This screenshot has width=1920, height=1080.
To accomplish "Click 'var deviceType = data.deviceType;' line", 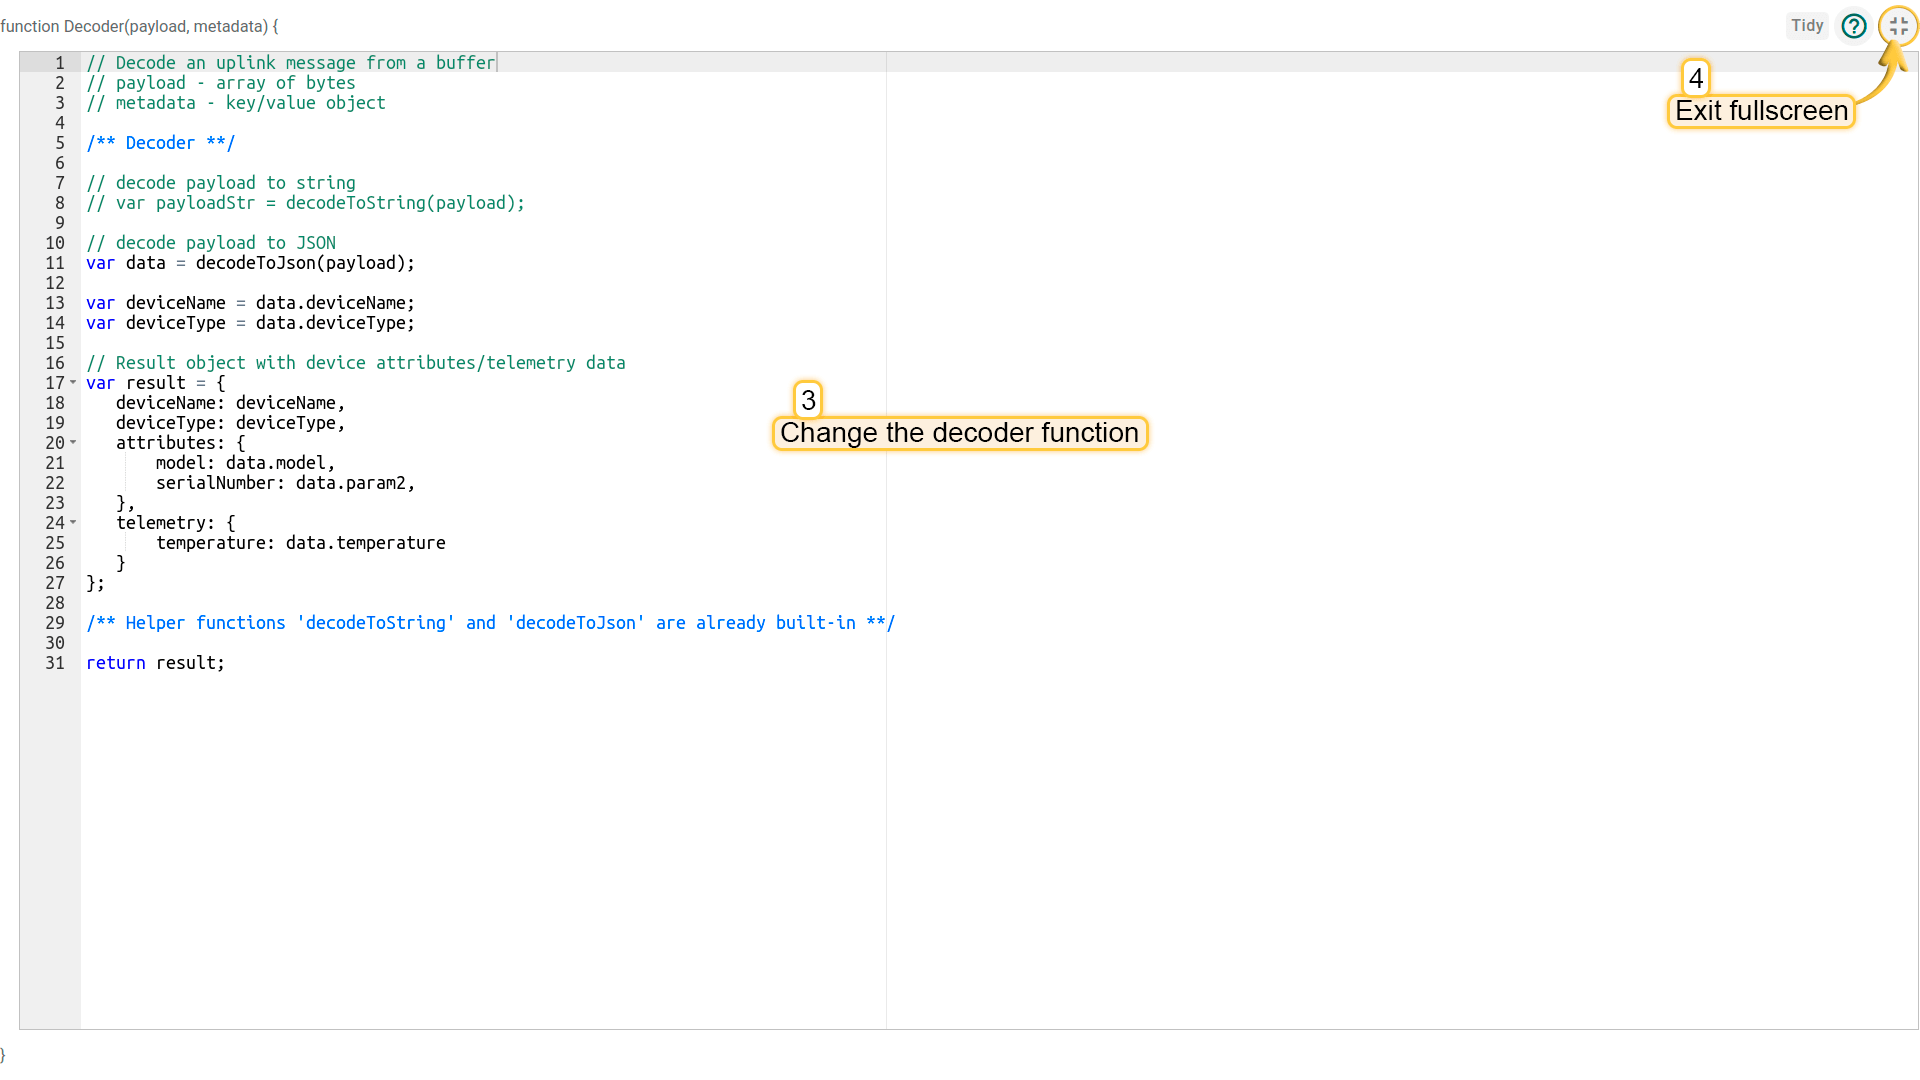I will pyautogui.click(x=250, y=323).
